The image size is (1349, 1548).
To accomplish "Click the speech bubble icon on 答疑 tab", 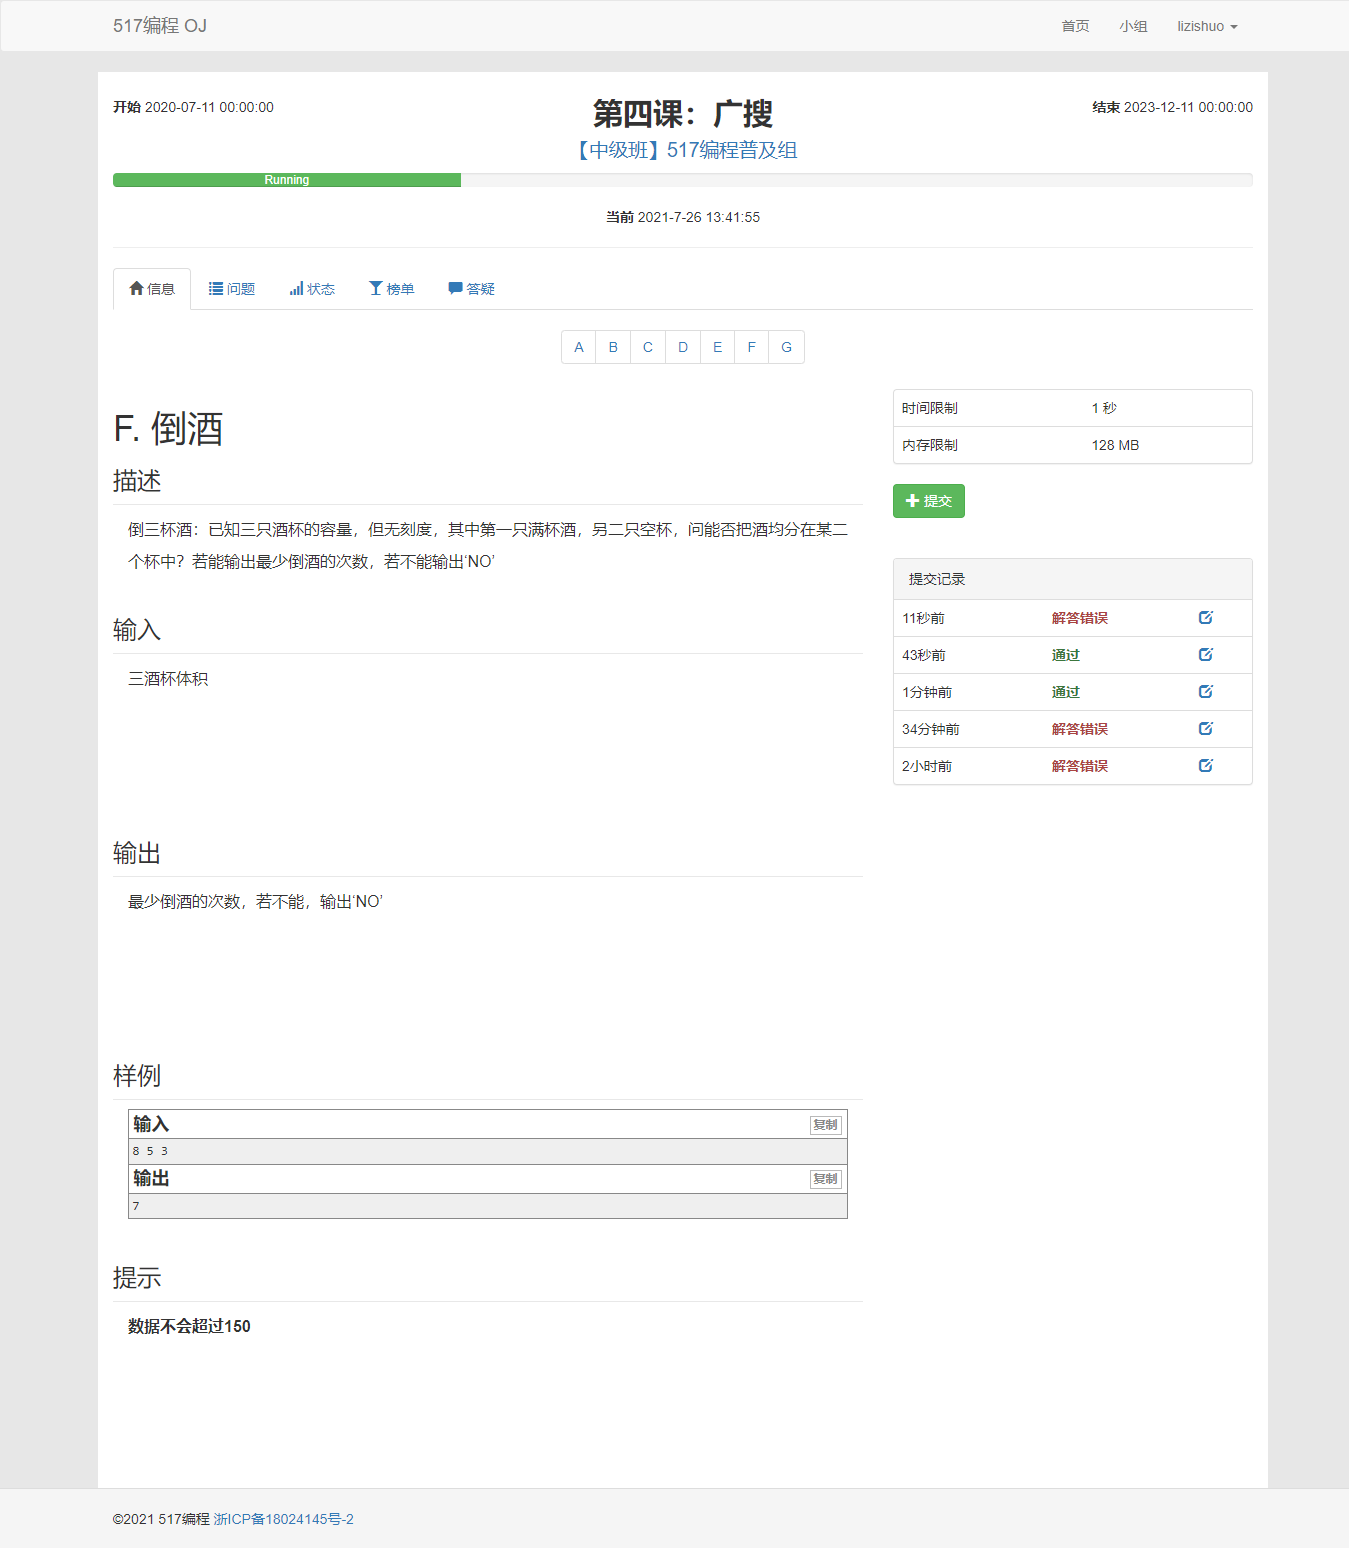I will [x=455, y=288].
